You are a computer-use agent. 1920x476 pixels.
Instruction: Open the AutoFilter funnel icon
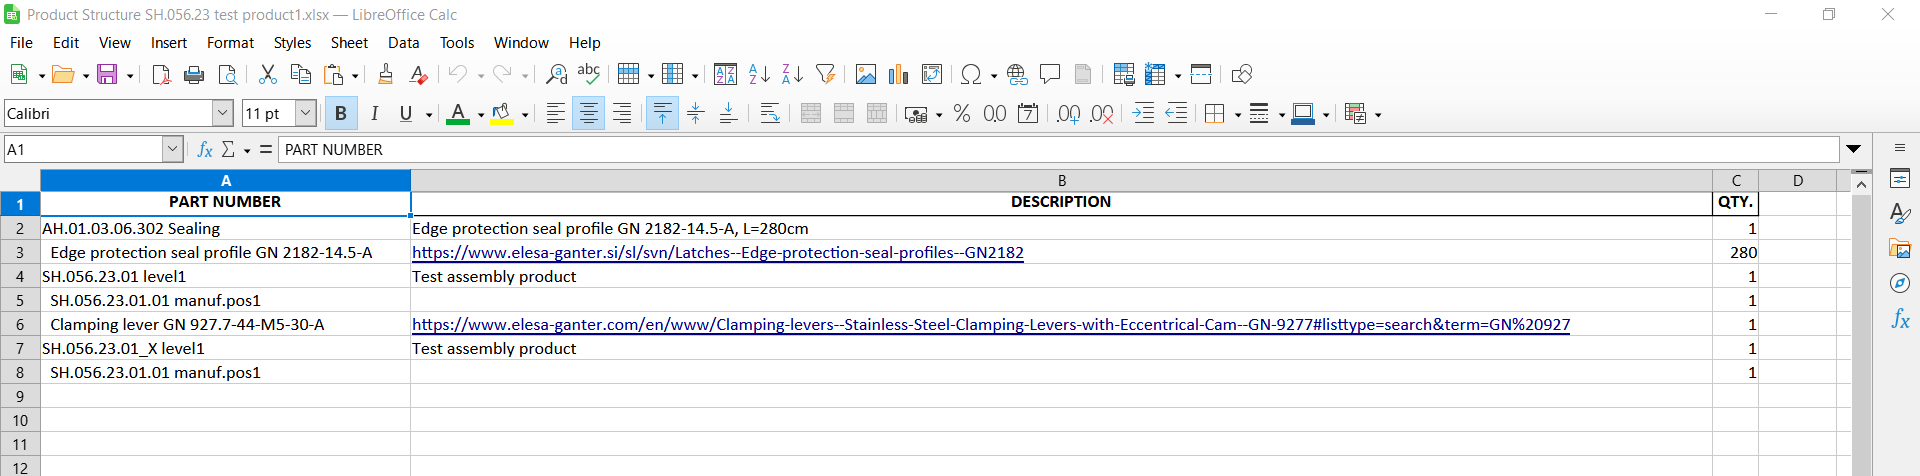pyautogui.click(x=825, y=75)
